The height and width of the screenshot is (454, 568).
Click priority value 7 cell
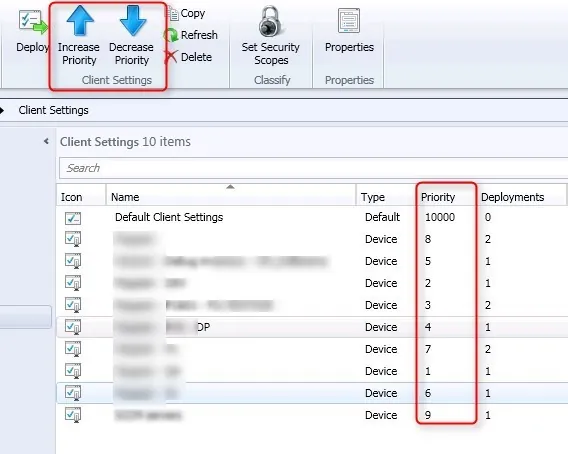coord(428,349)
